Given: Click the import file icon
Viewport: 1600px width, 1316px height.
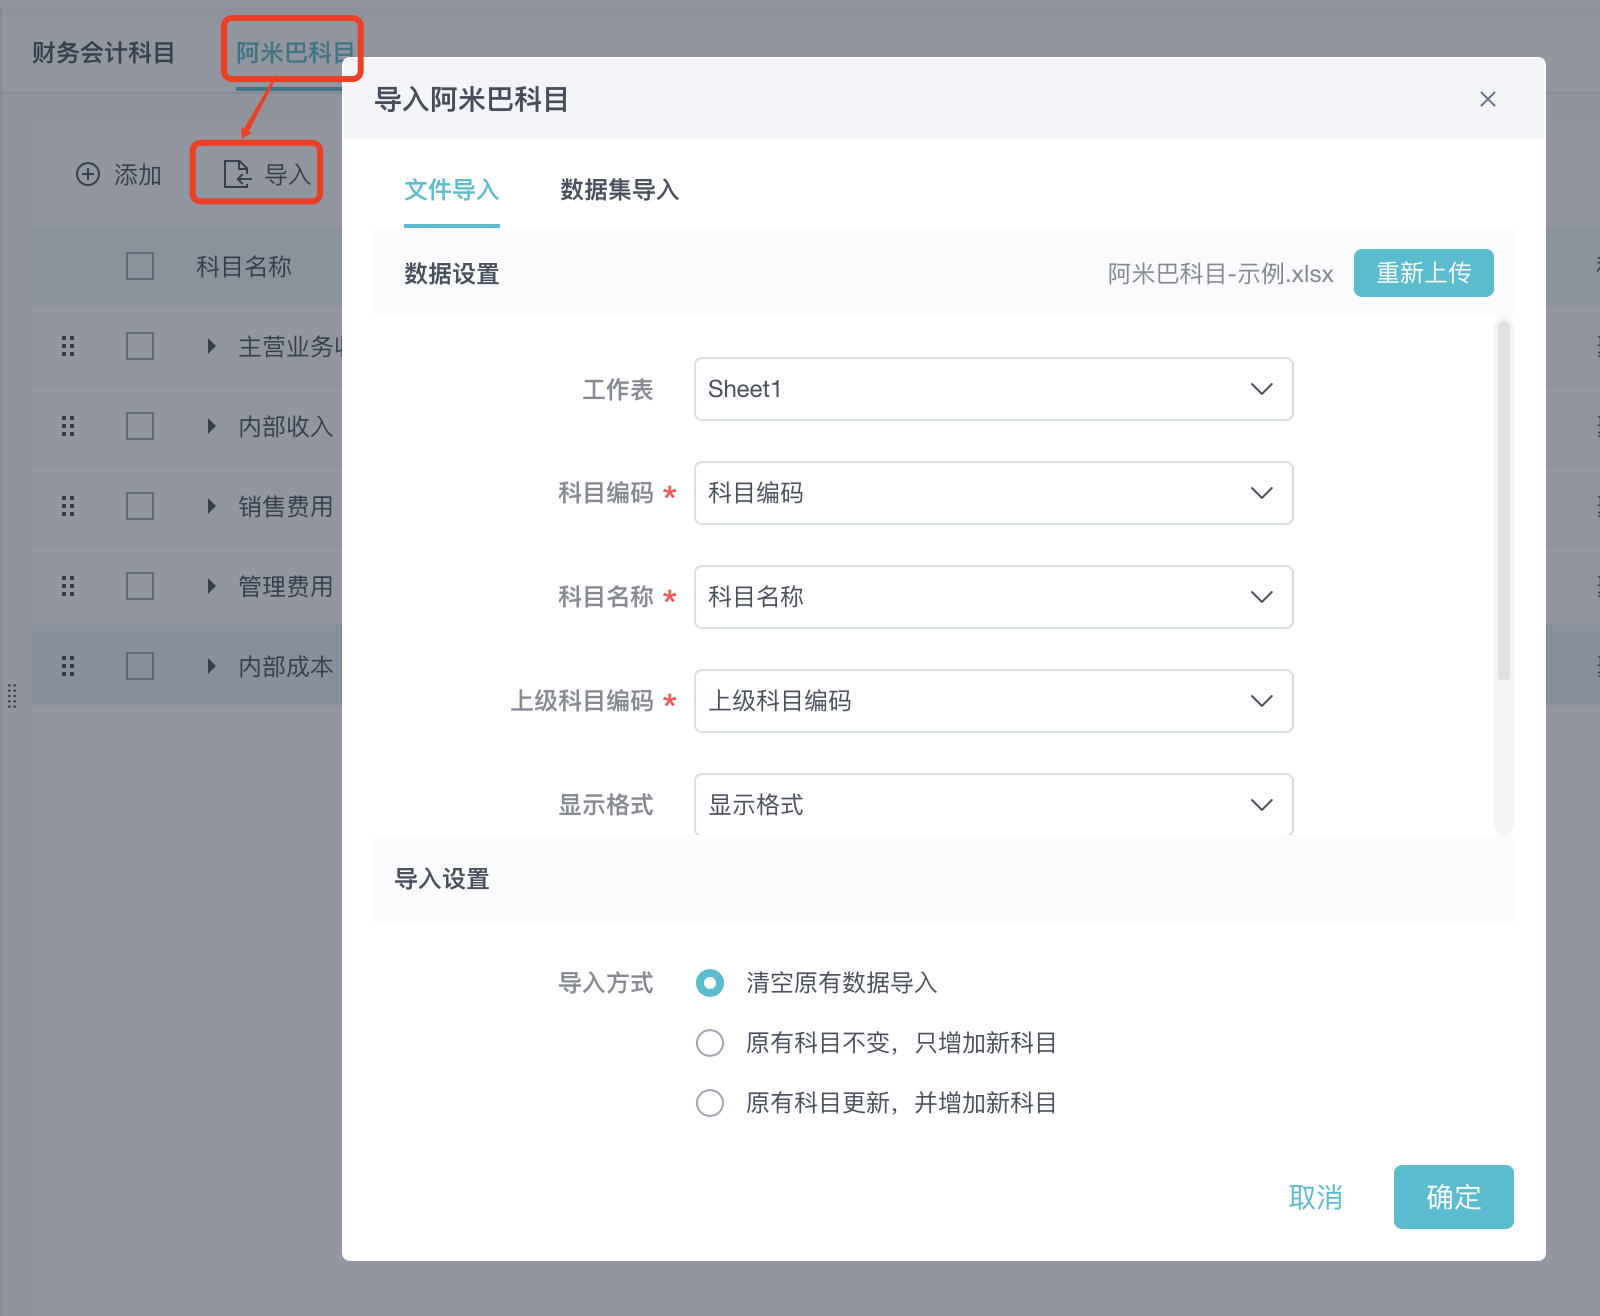Looking at the screenshot, I should point(237,174).
